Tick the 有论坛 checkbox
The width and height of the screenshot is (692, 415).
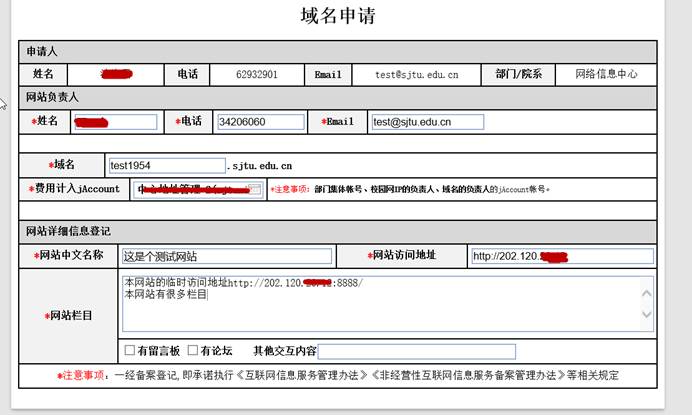192,350
